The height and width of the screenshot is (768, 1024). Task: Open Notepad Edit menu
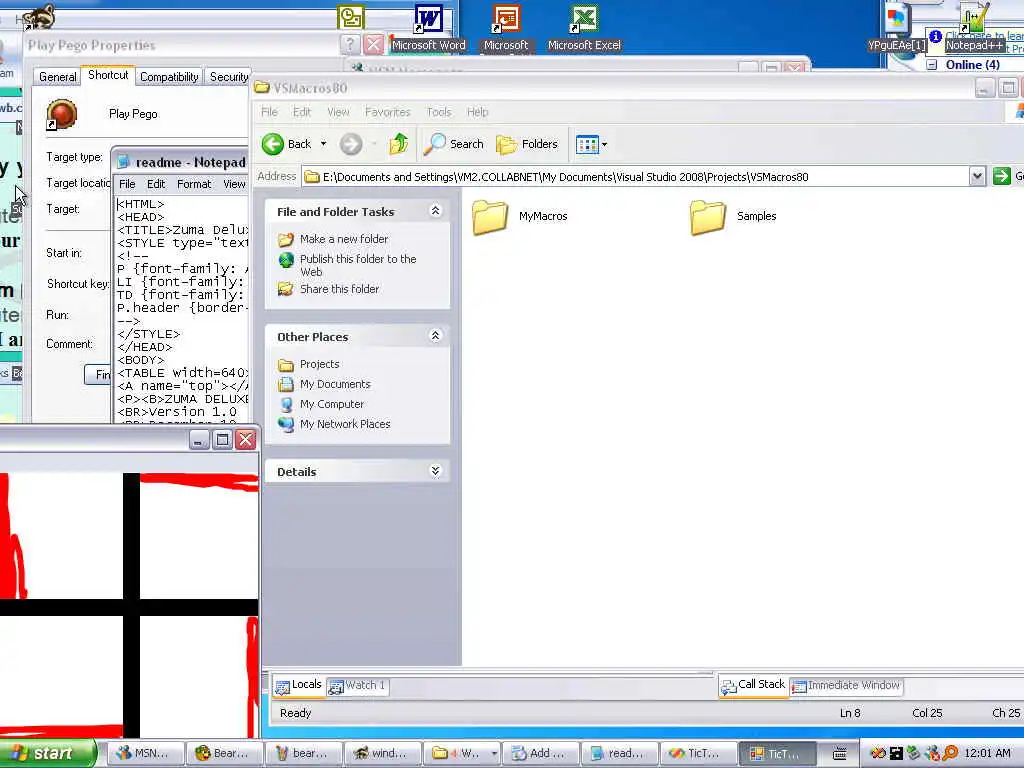pyautogui.click(x=156, y=184)
